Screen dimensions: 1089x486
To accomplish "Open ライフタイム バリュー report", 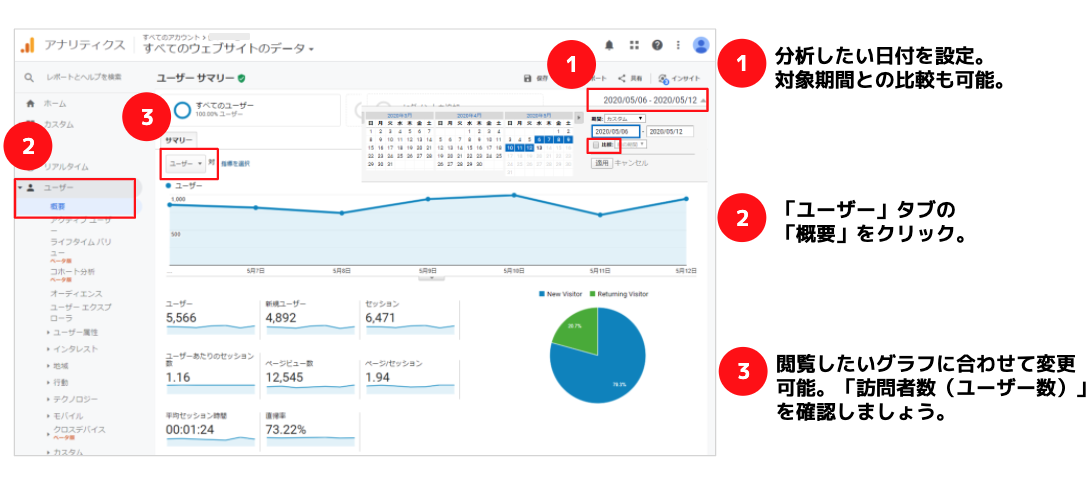I will 80,247.
